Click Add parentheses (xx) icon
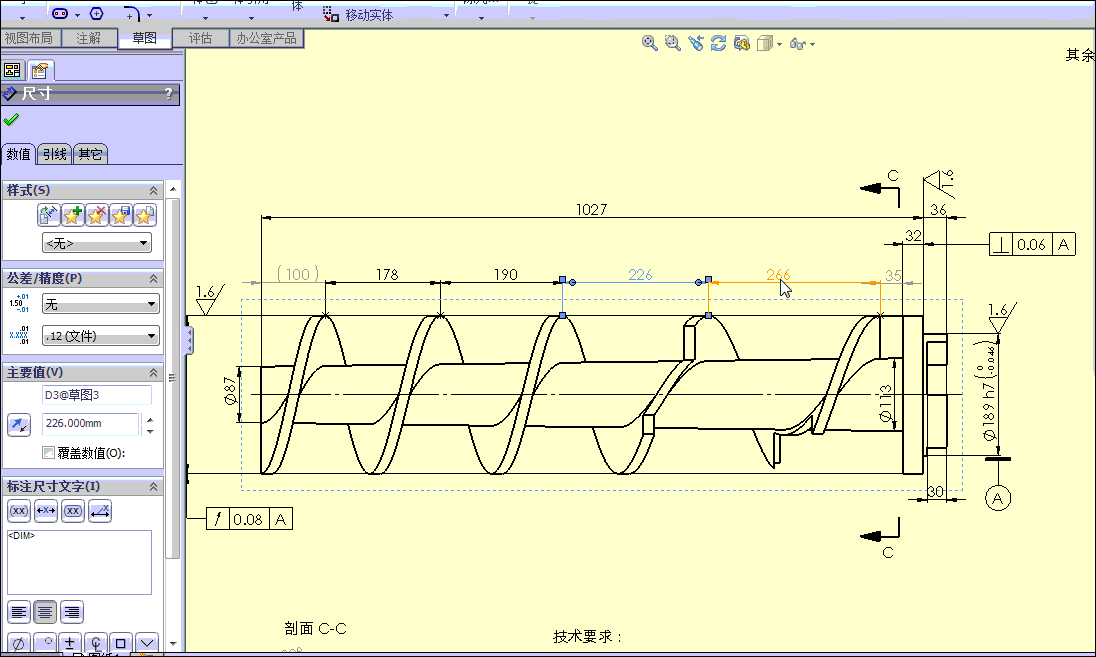The width and height of the screenshot is (1096, 657). click(19, 511)
